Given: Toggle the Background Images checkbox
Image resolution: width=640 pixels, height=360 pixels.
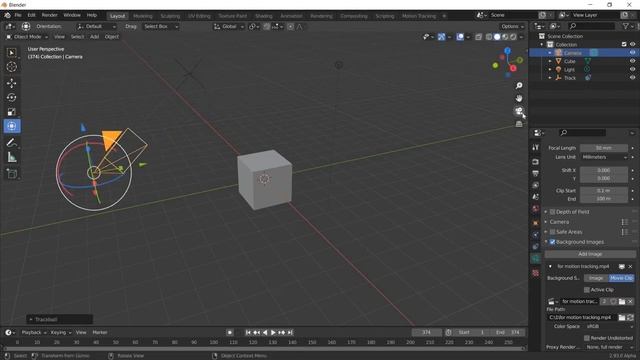Looking at the screenshot, I should 553,242.
